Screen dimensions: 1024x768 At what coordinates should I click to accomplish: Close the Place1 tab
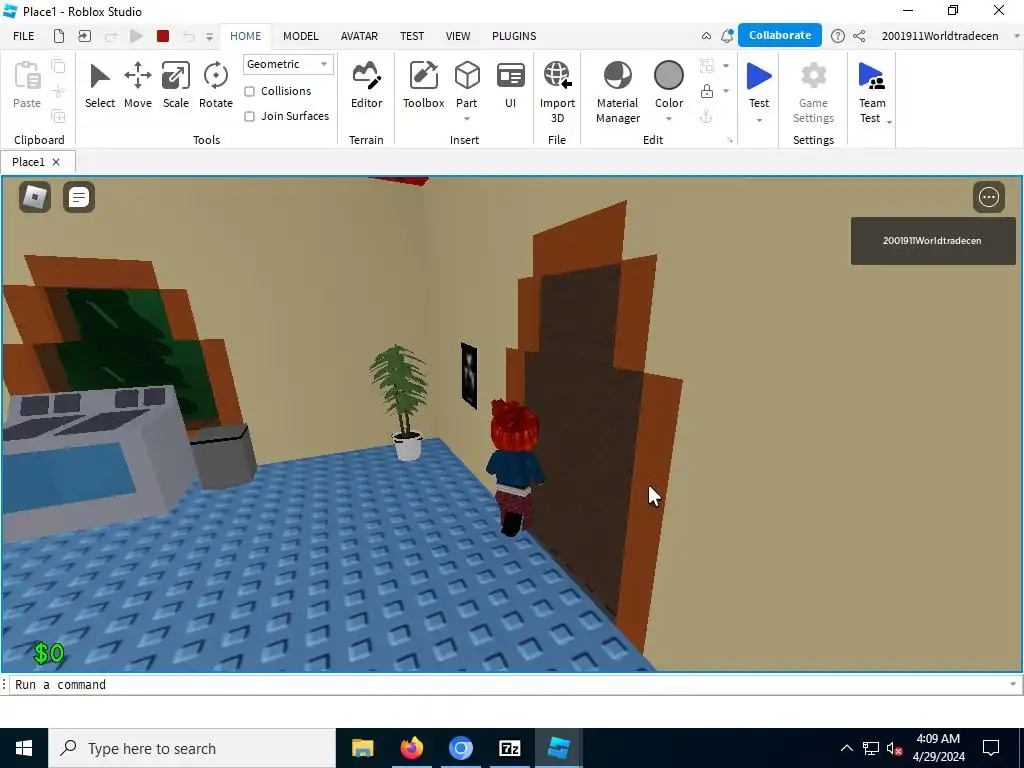(x=56, y=162)
